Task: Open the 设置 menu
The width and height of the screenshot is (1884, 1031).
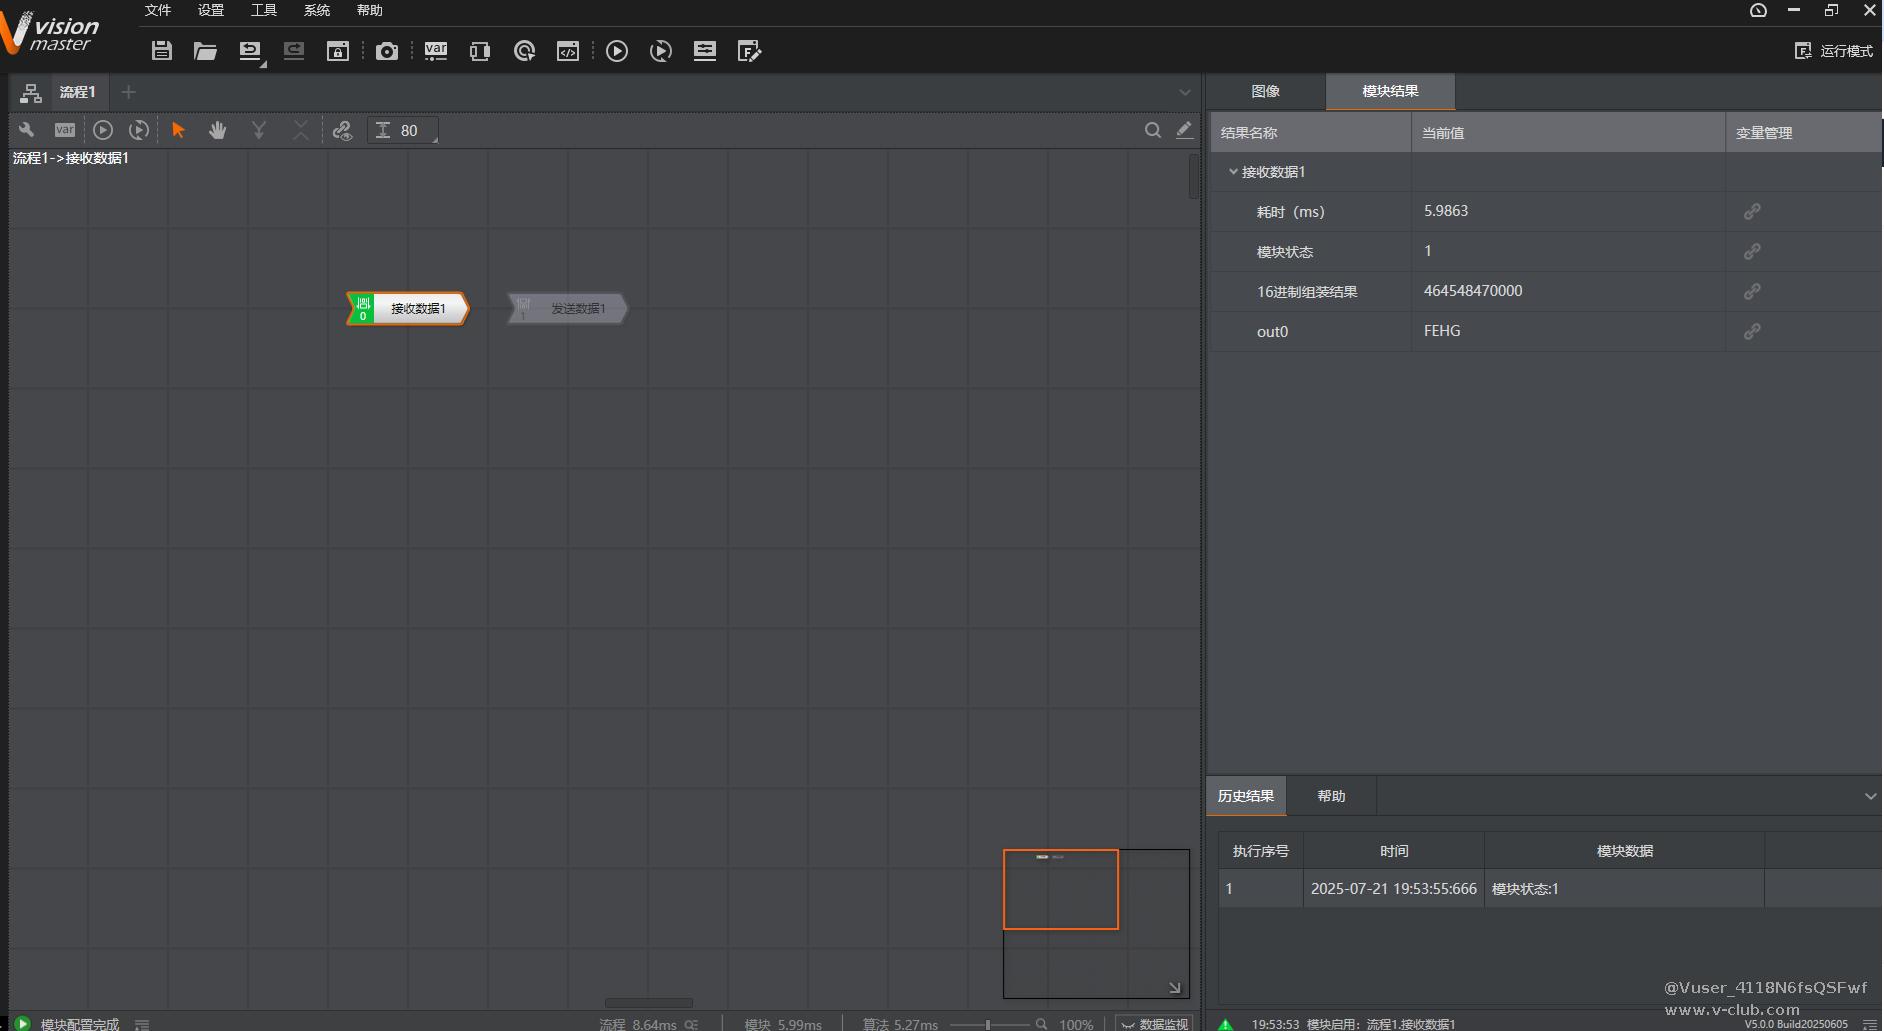Action: pyautogui.click(x=211, y=10)
